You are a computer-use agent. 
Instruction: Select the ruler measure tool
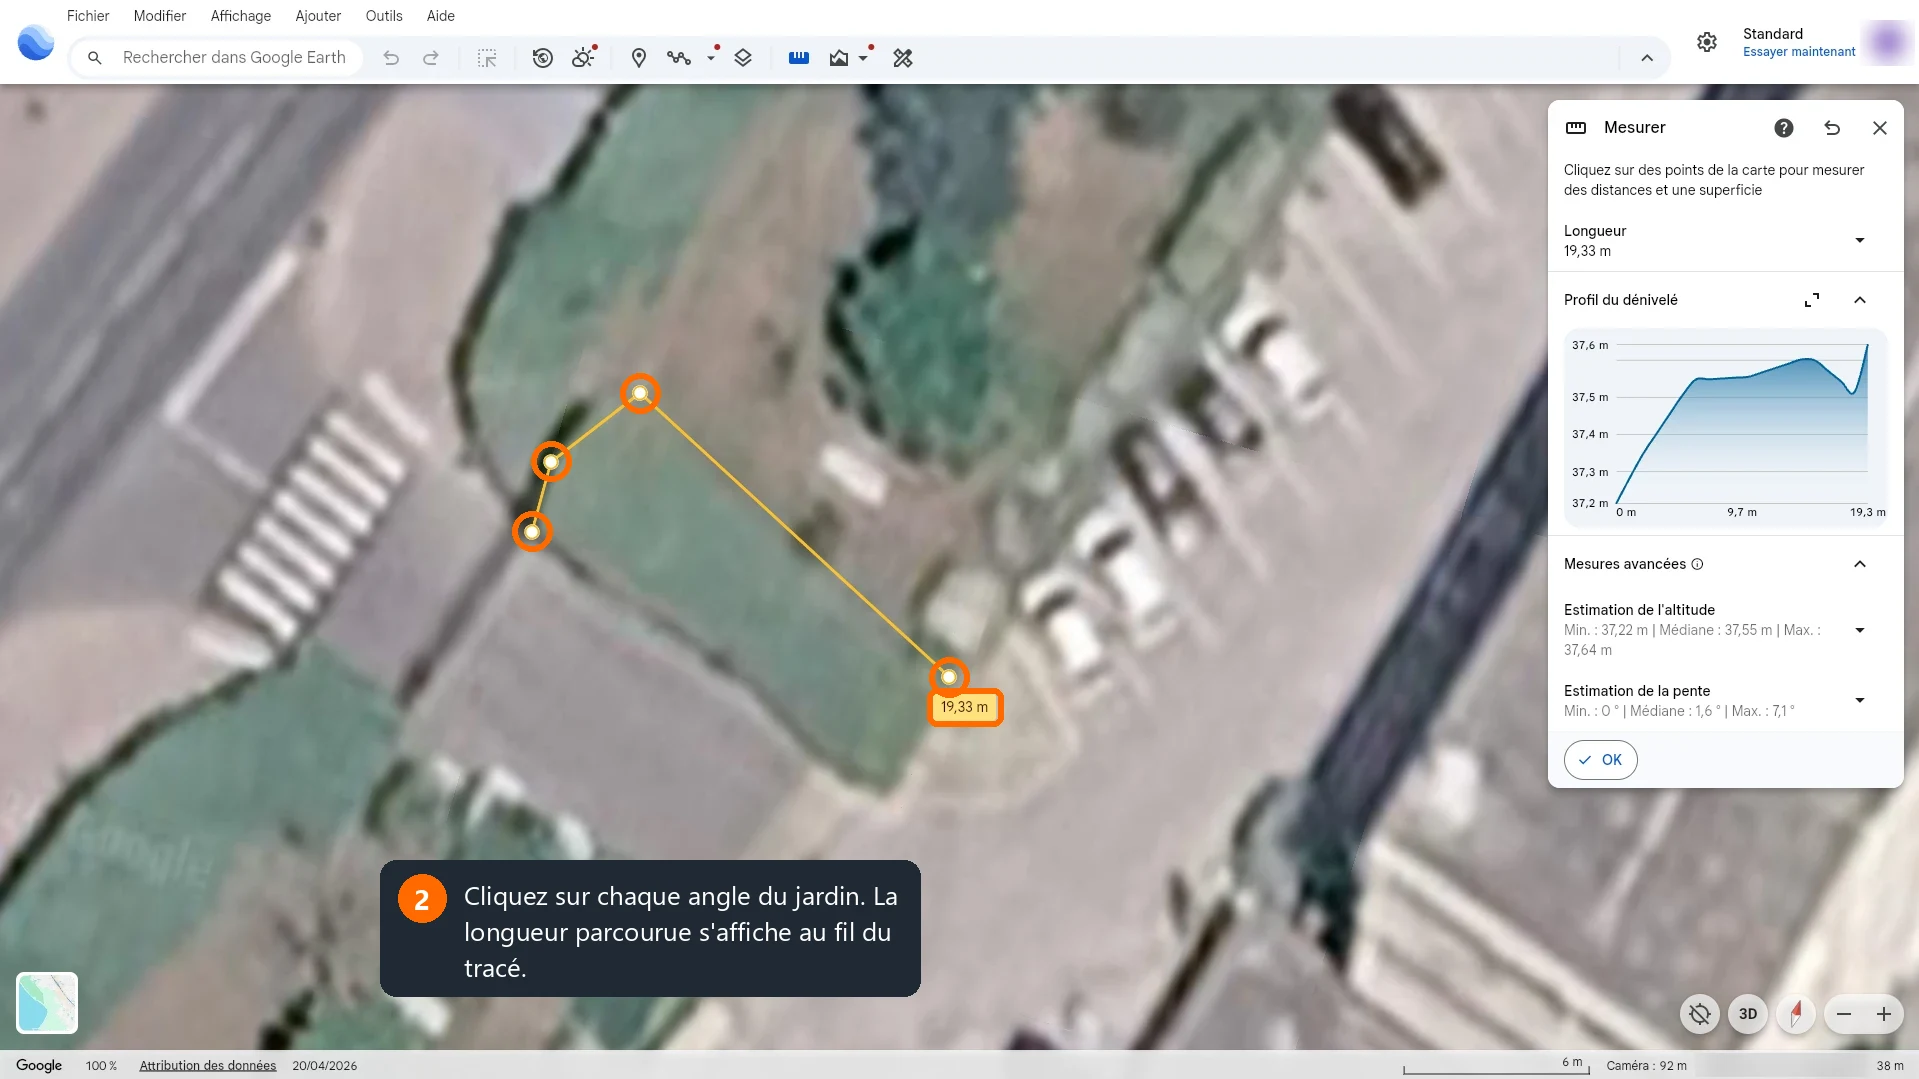click(x=799, y=58)
